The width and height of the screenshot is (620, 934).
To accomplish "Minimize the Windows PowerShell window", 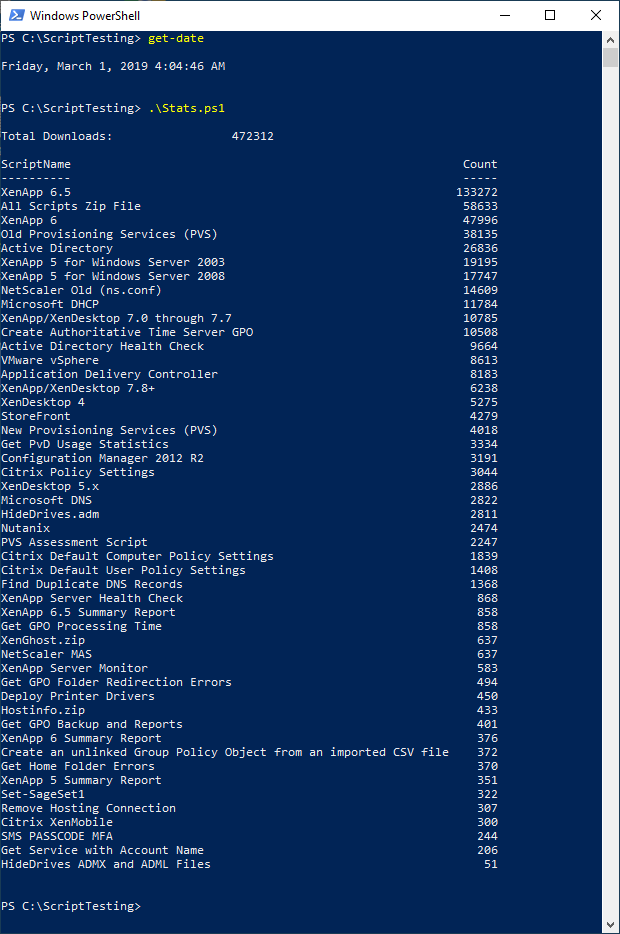I will [504, 15].
